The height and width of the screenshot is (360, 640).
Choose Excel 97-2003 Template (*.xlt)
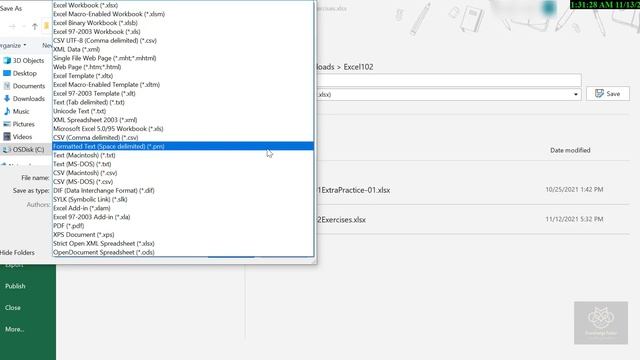tap(183, 93)
